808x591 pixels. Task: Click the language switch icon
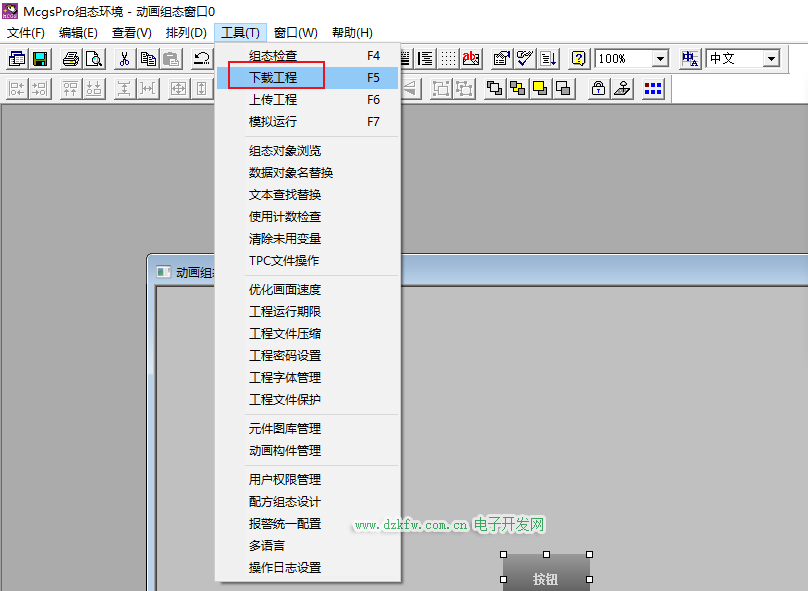coord(690,59)
